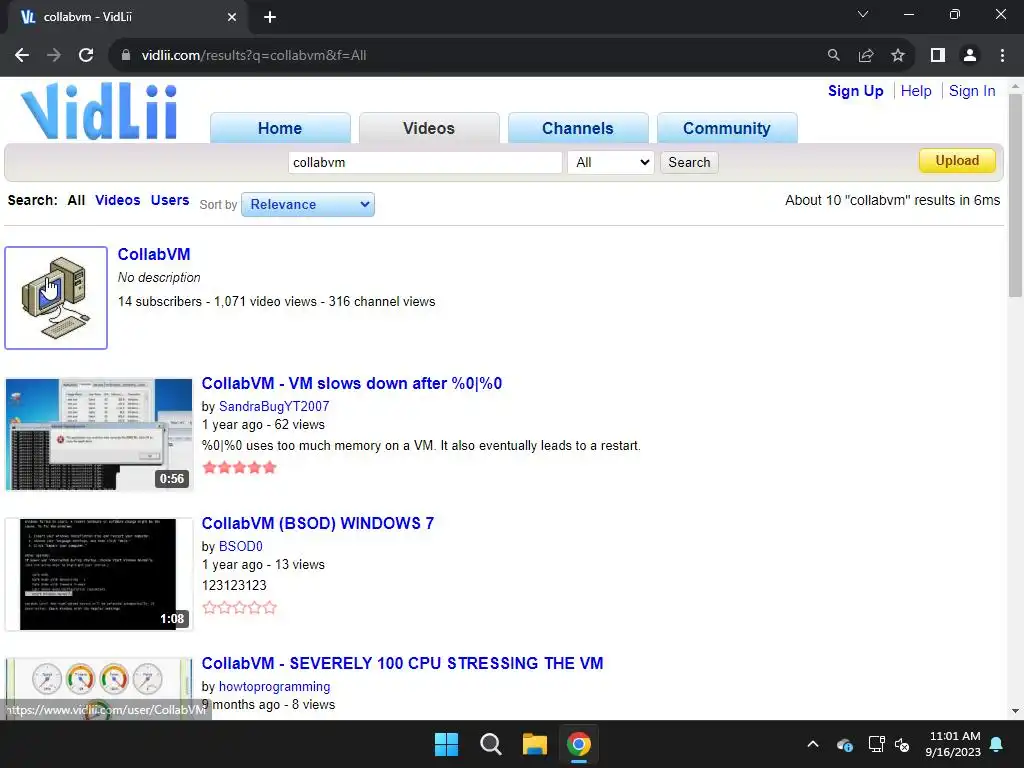
Task: Click the Search button
Action: [x=689, y=163]
